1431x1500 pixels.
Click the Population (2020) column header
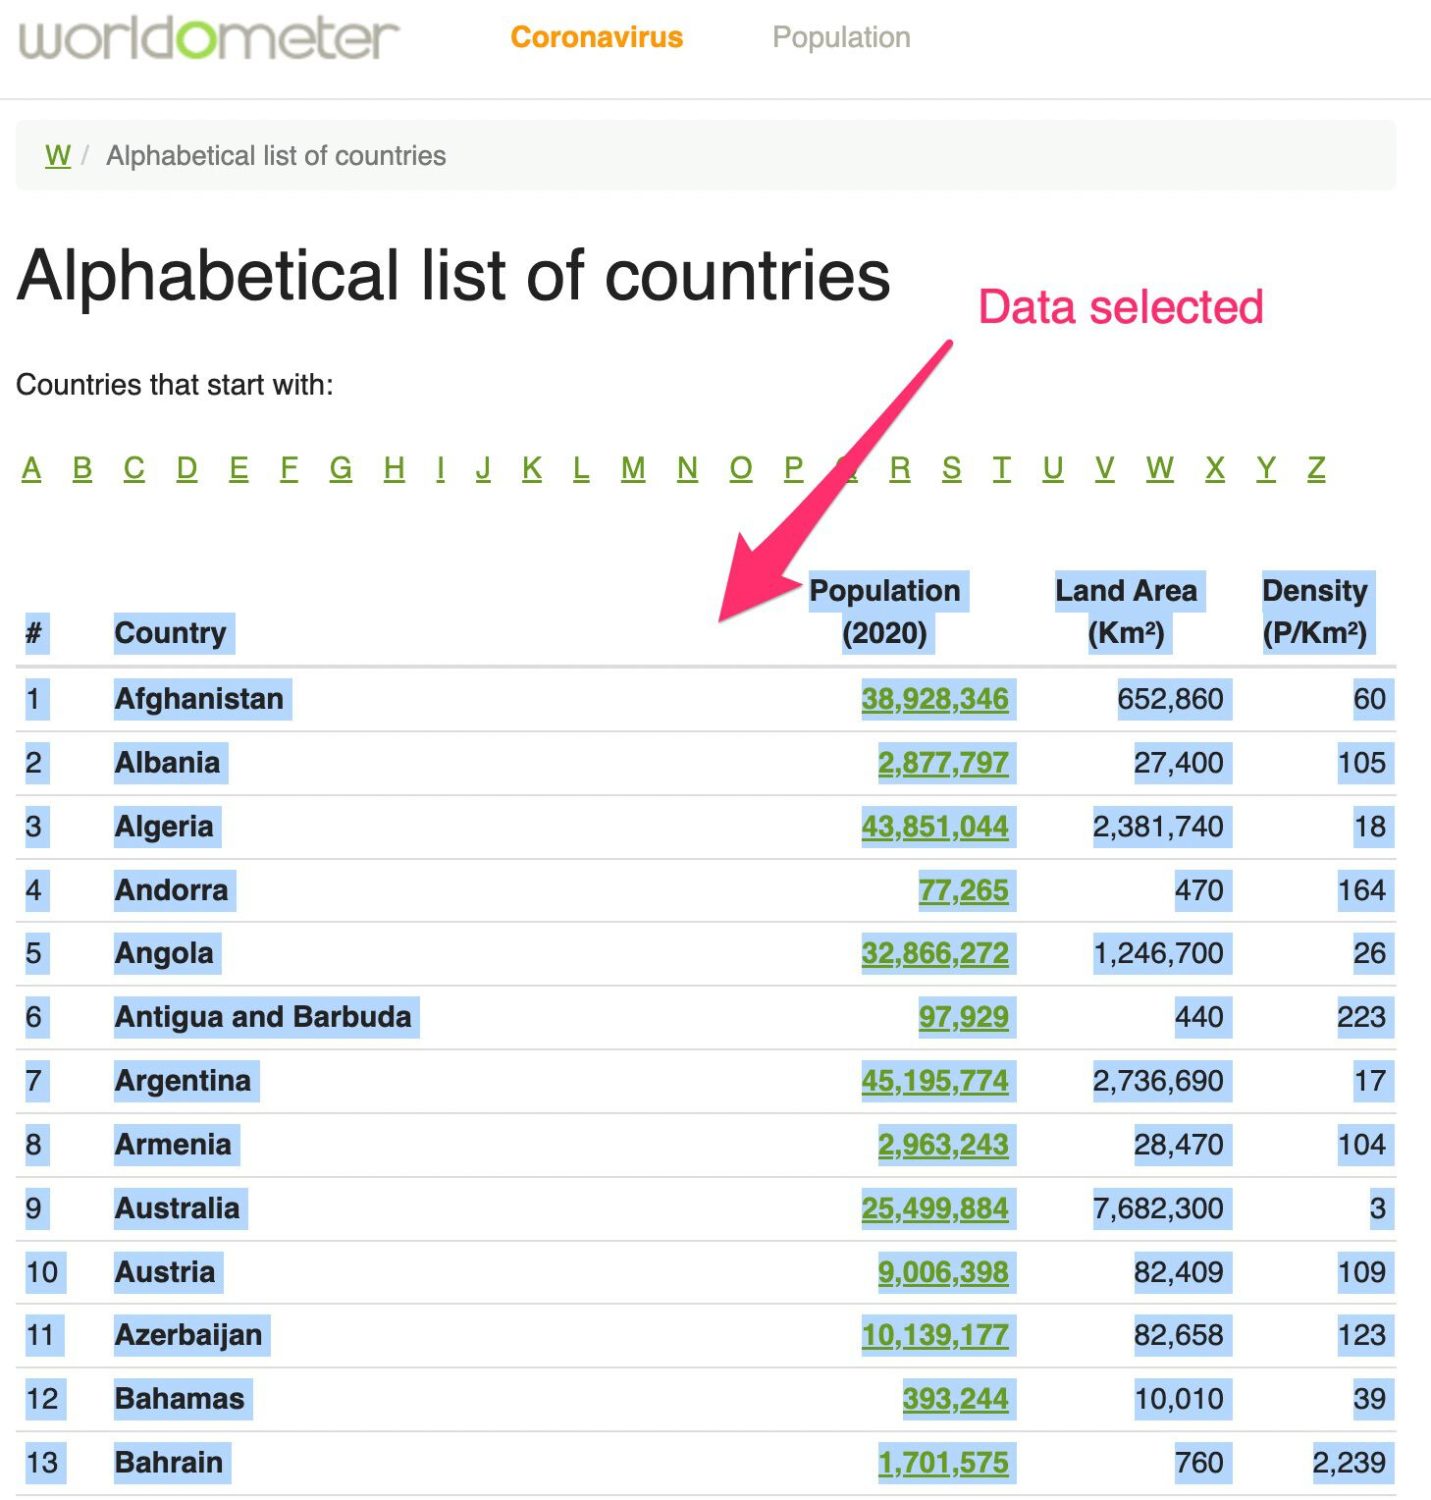[x=885, y=611]
